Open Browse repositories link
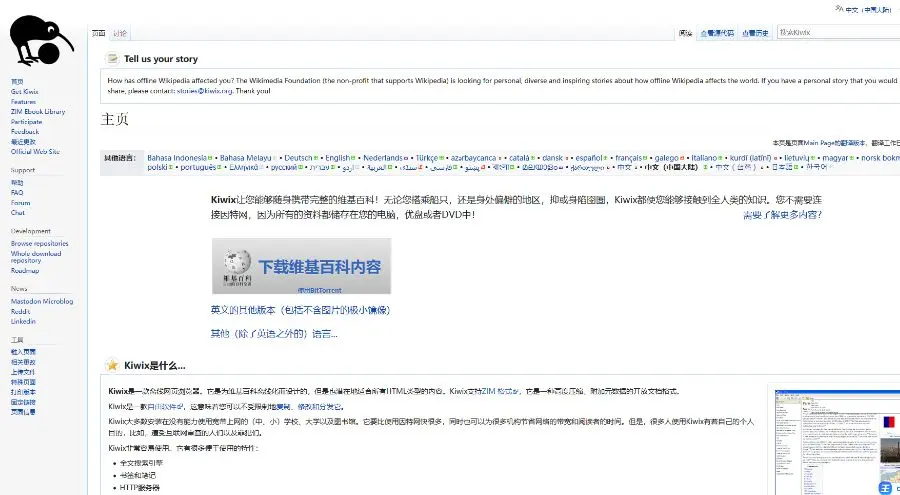Image resolution: width=900 pixels, height=495 pixels. [x=40, y=243]
